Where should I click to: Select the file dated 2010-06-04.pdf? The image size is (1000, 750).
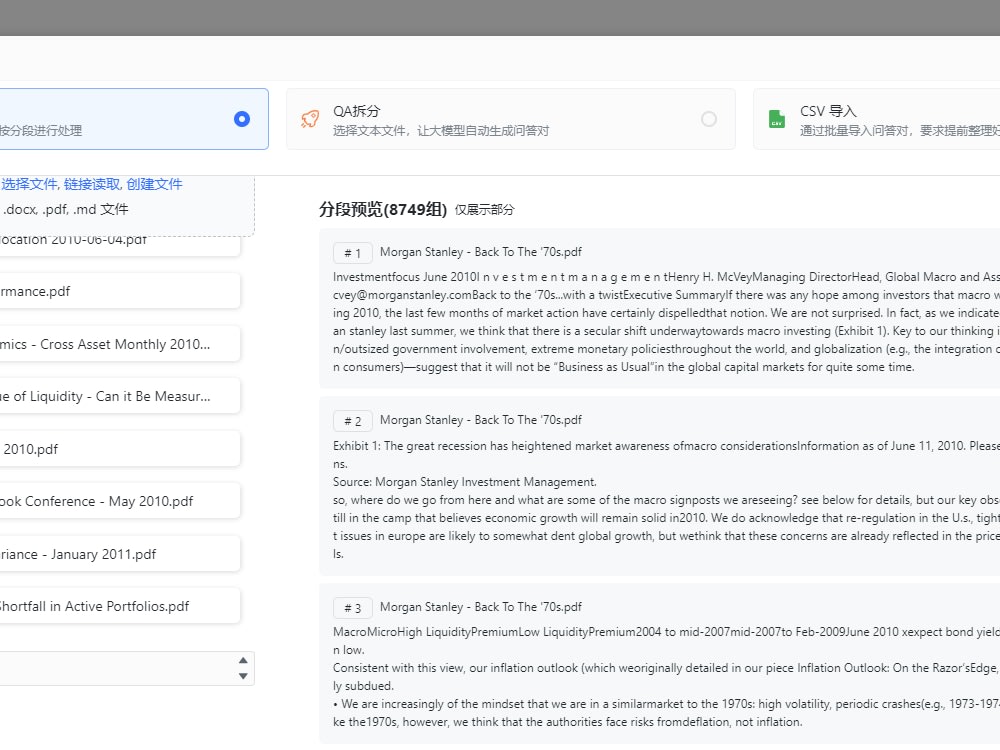click(x=120, y=246)
